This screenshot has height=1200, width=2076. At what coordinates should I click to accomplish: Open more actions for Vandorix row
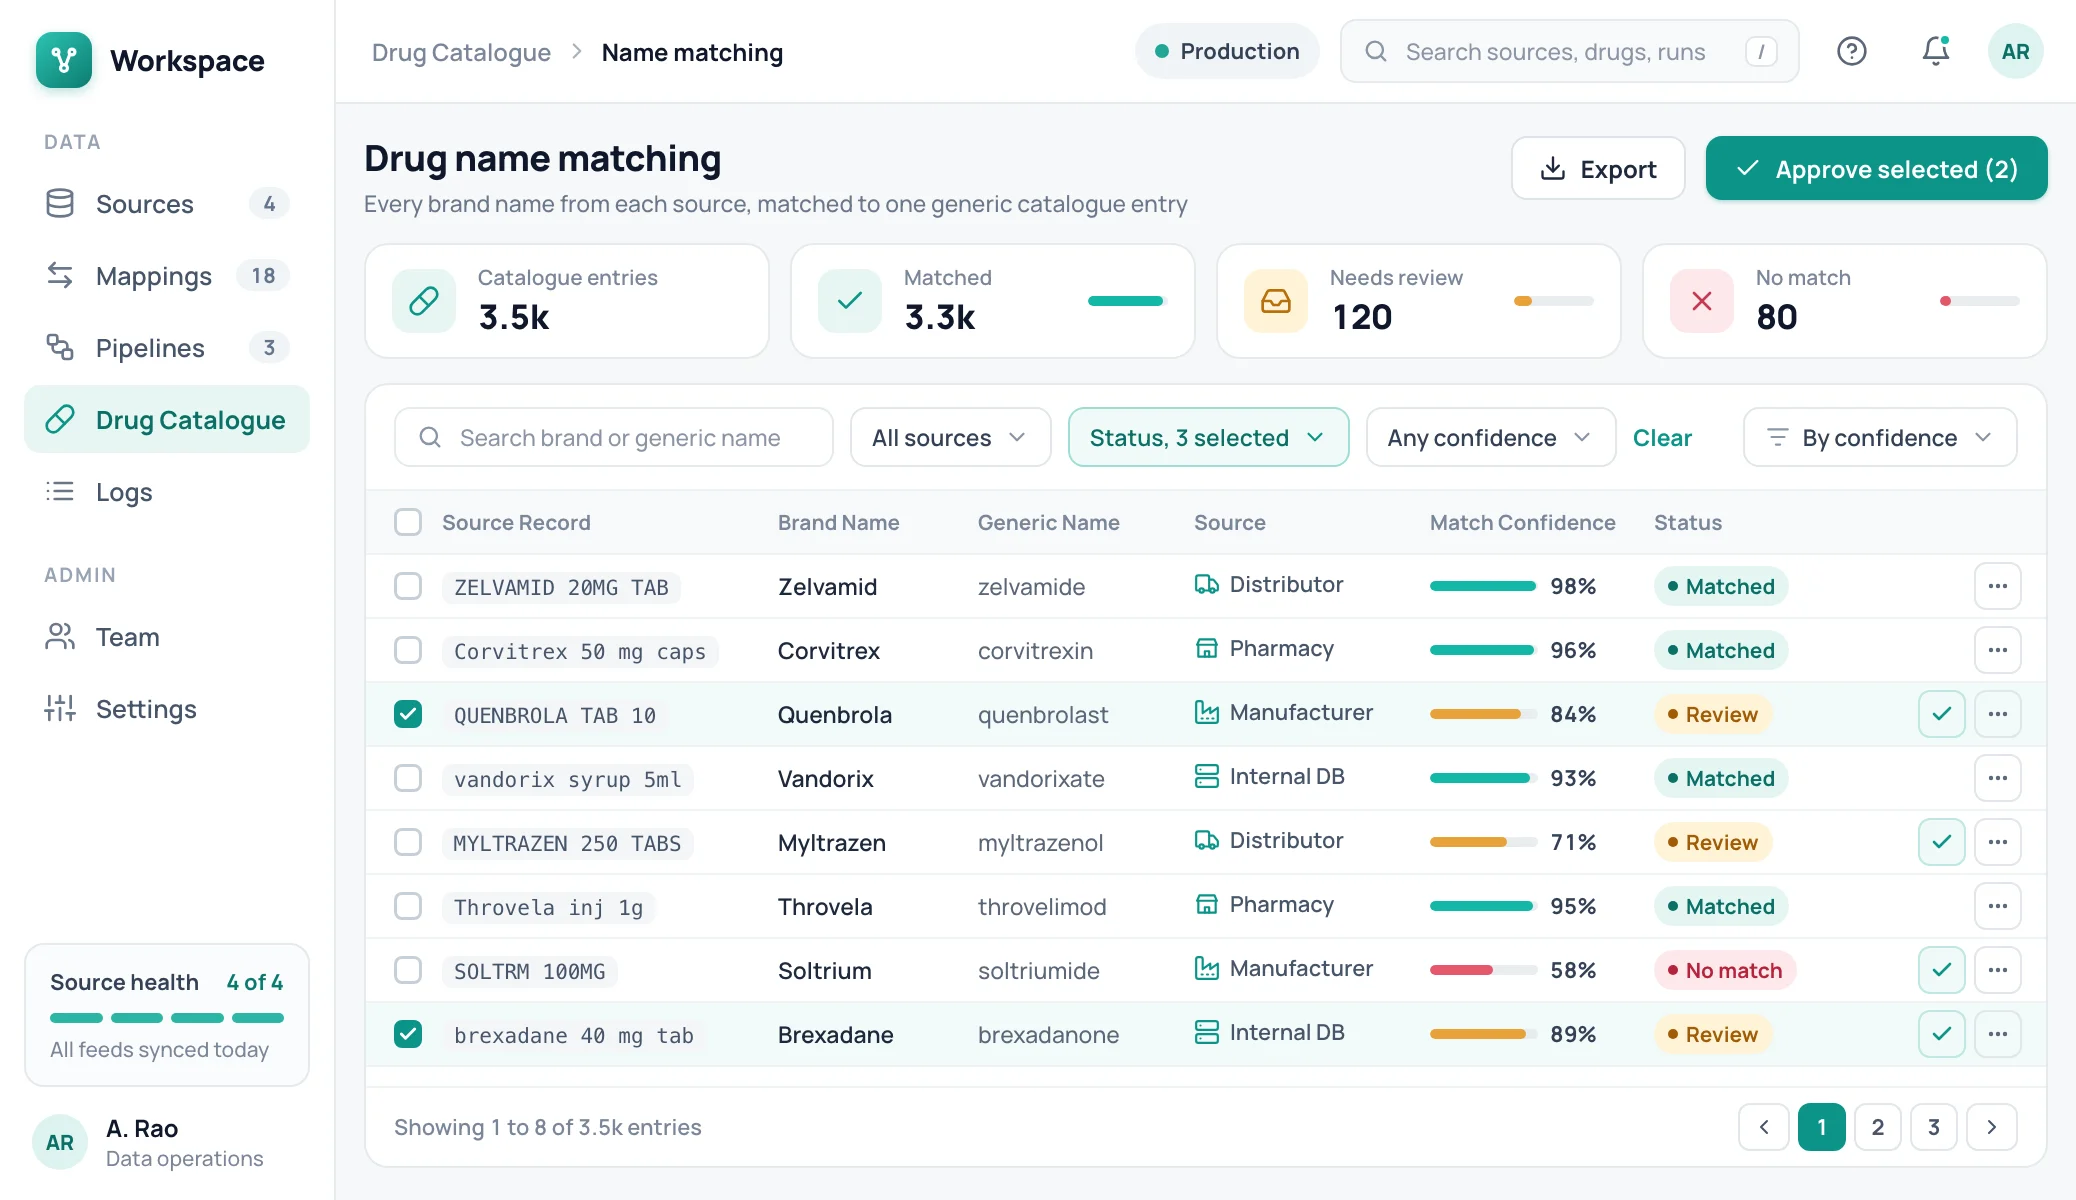1998,778
